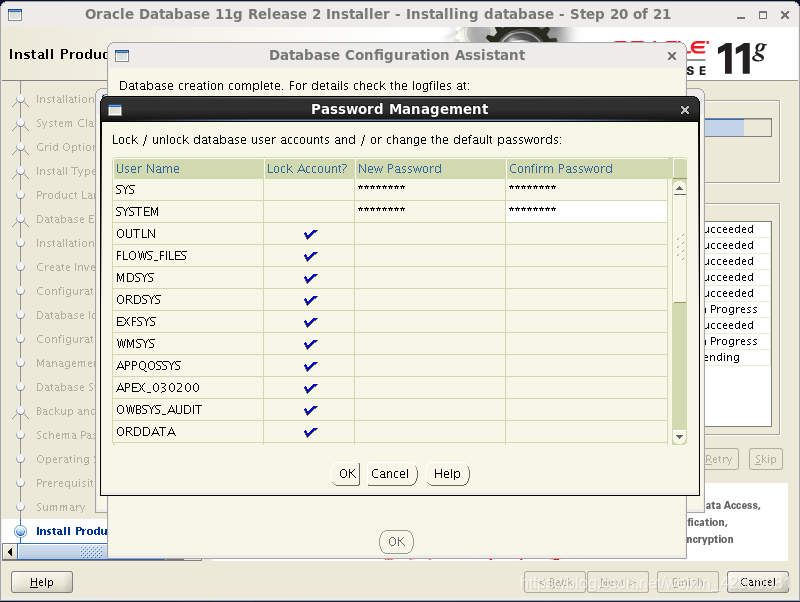
Task: Toggle lock account for APPQOSSYS
Action: (310, 366)
